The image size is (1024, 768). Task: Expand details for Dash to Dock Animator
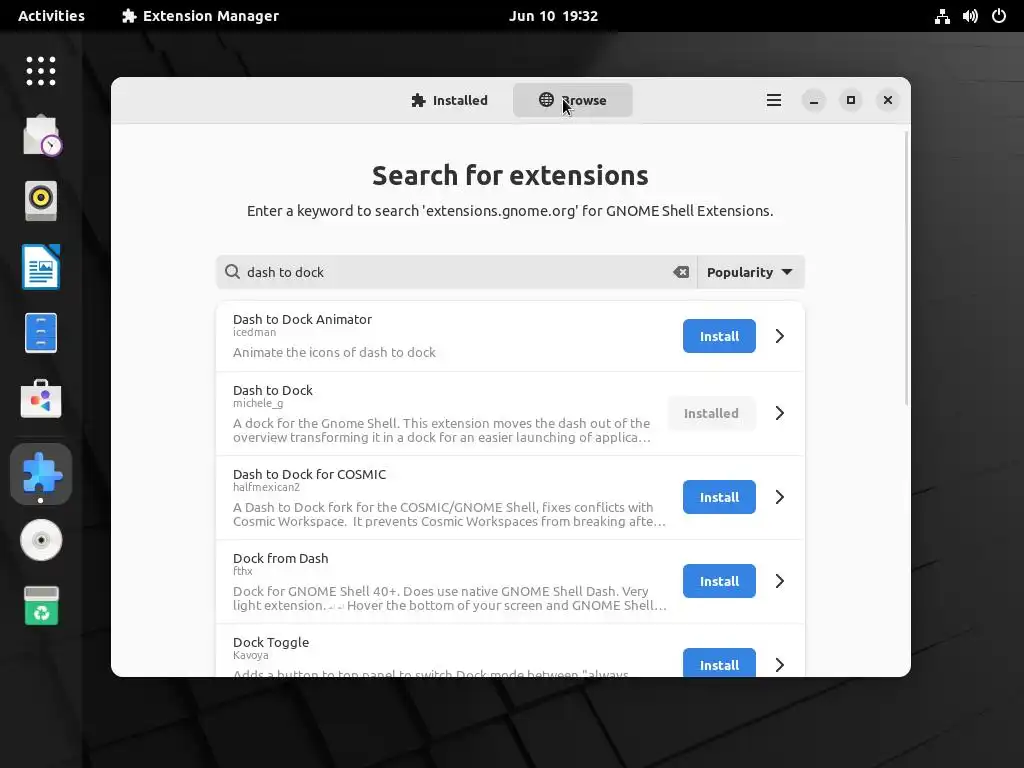pyautogui.click(x=779, y=336)
